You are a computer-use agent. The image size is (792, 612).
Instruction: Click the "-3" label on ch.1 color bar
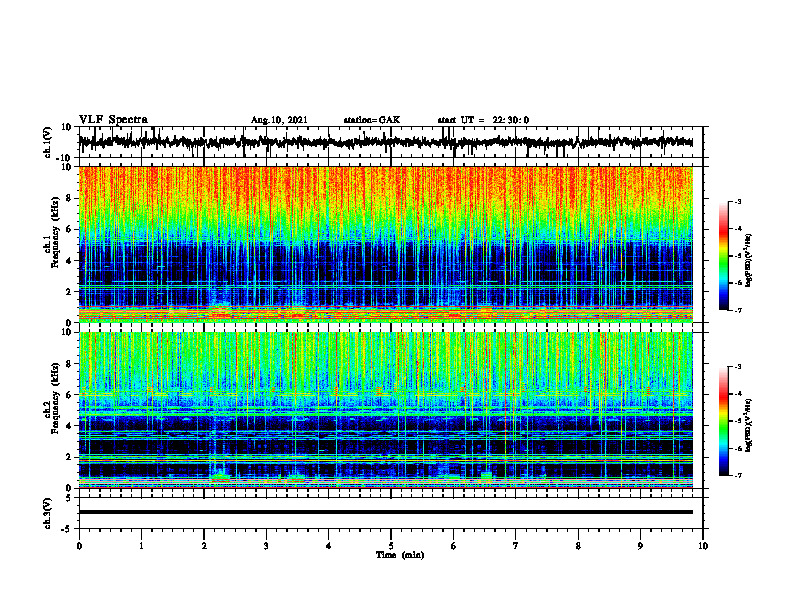coord(737,202)
